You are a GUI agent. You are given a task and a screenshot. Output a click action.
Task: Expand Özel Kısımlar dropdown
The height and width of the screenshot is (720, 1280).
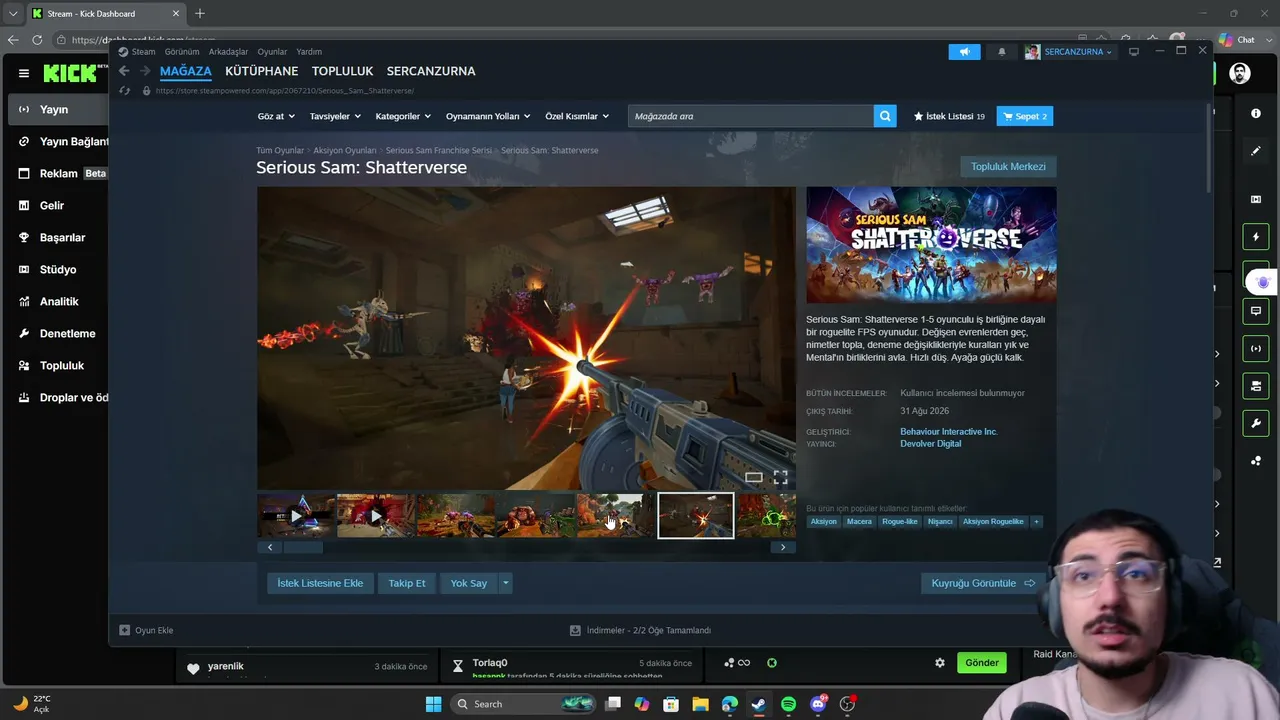pos(577,116)
